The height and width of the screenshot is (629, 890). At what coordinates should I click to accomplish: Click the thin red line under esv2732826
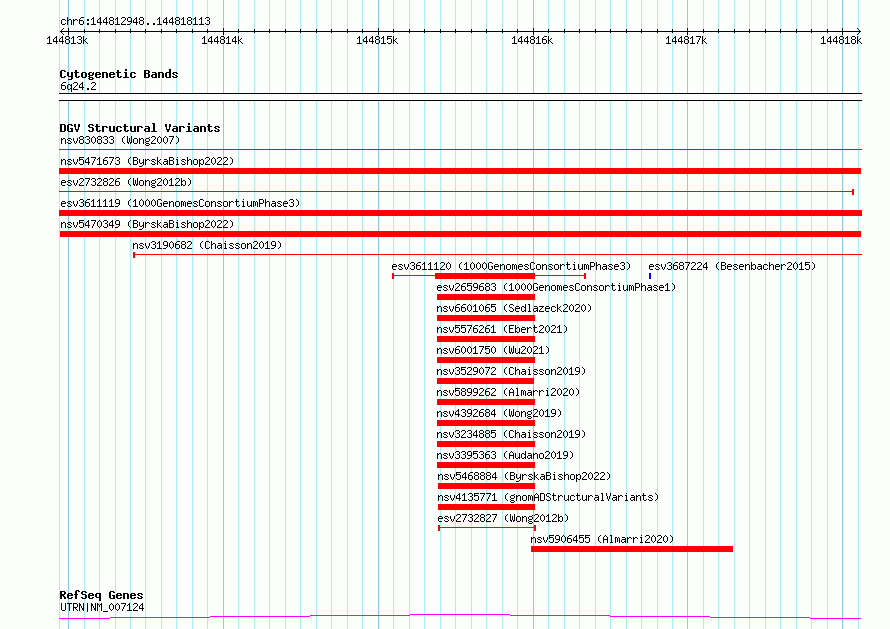457,192
